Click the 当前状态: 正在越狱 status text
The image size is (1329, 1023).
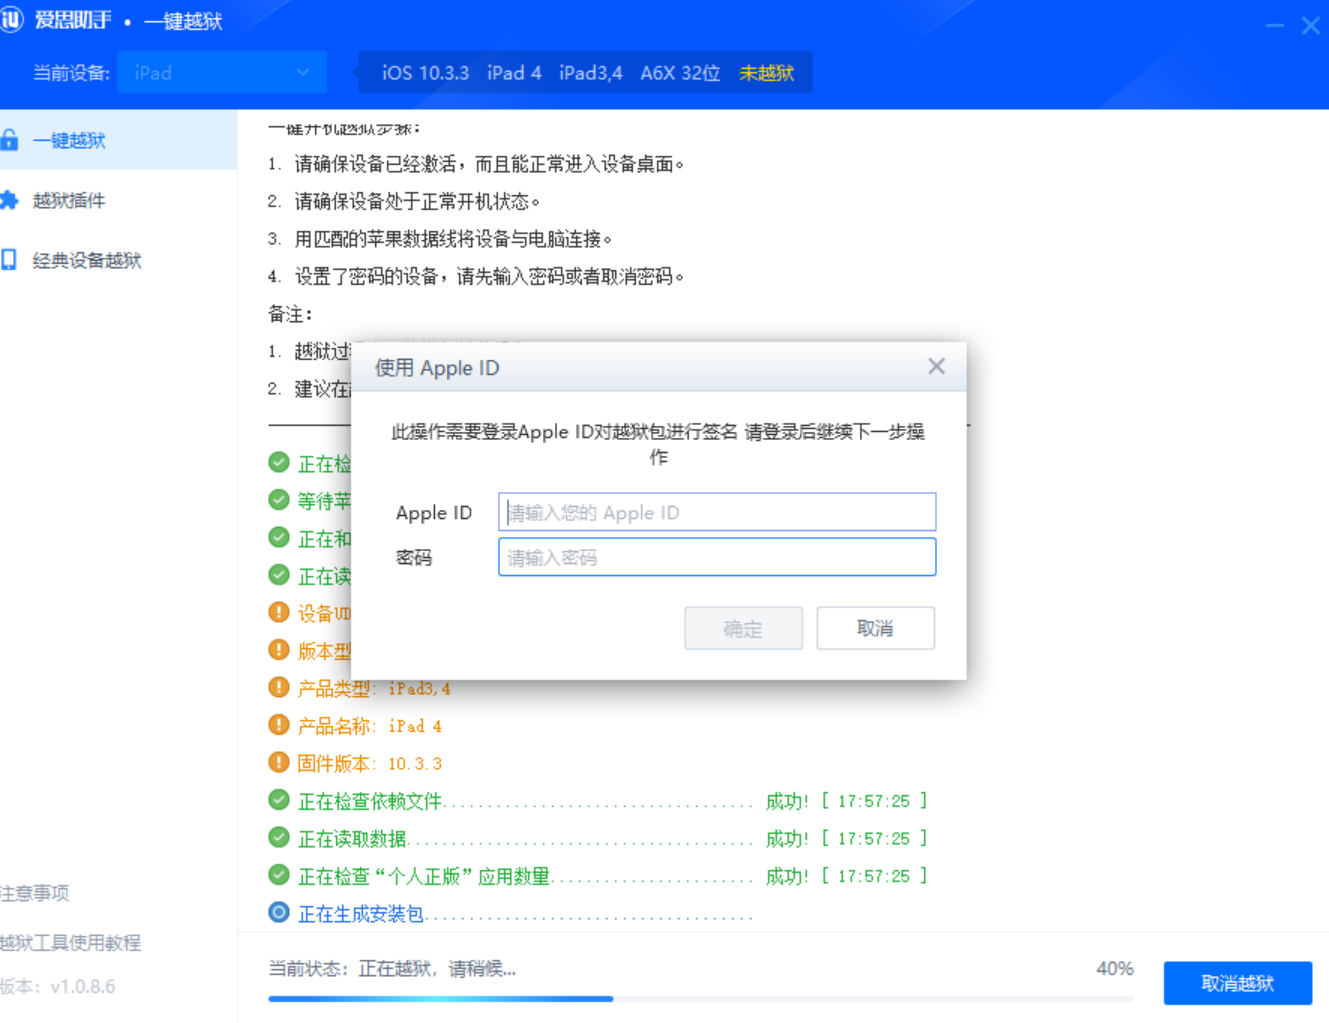point(392,968)
